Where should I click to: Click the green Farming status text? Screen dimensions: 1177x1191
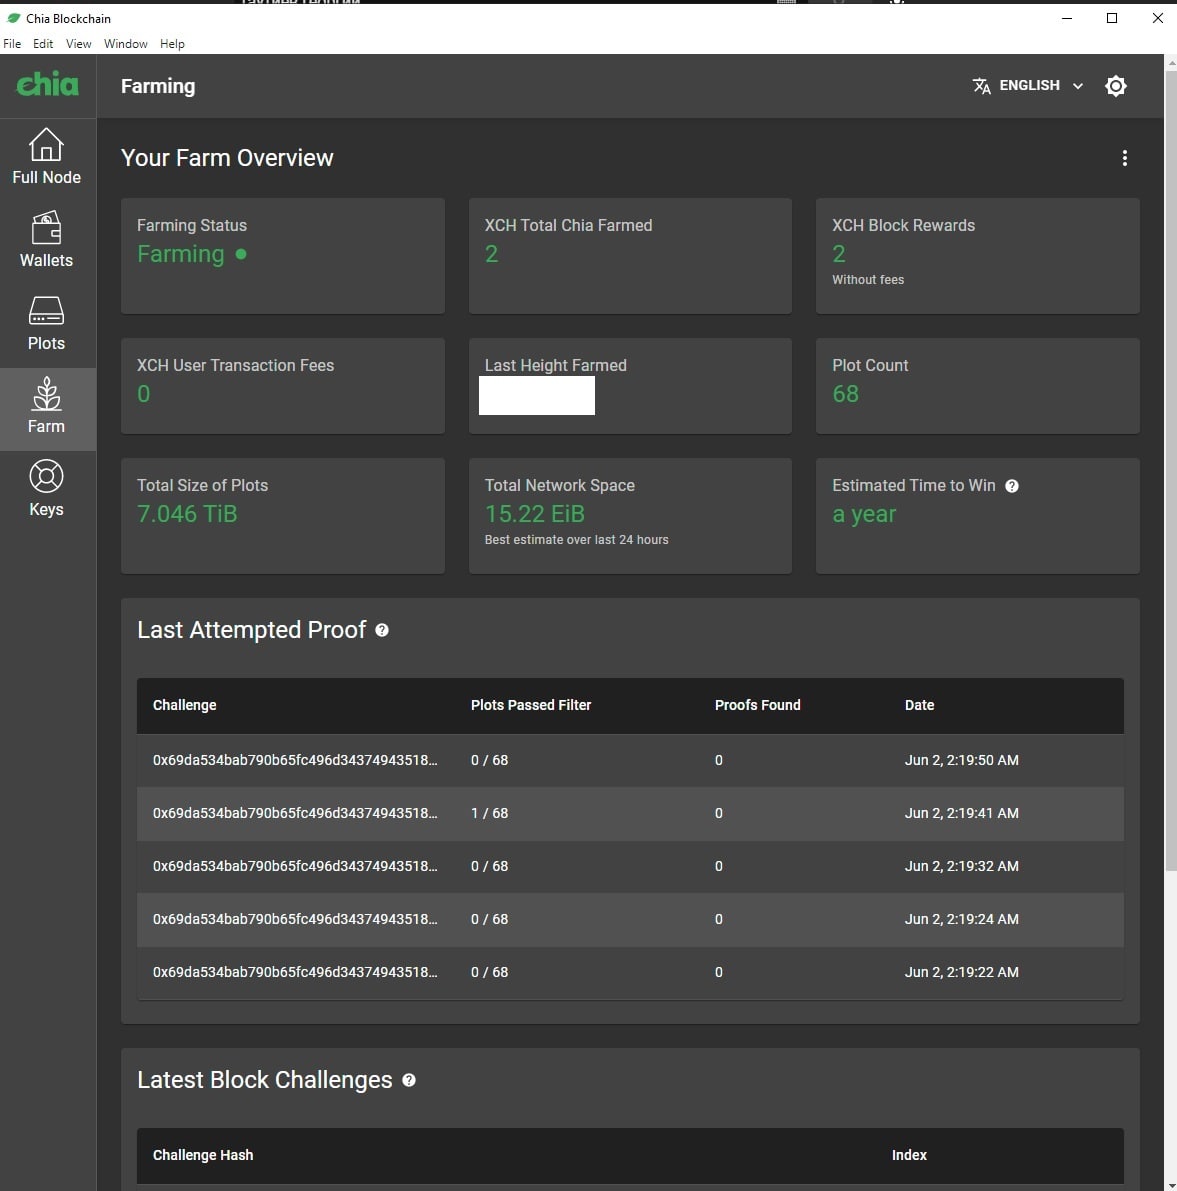[x=181, y=254]
